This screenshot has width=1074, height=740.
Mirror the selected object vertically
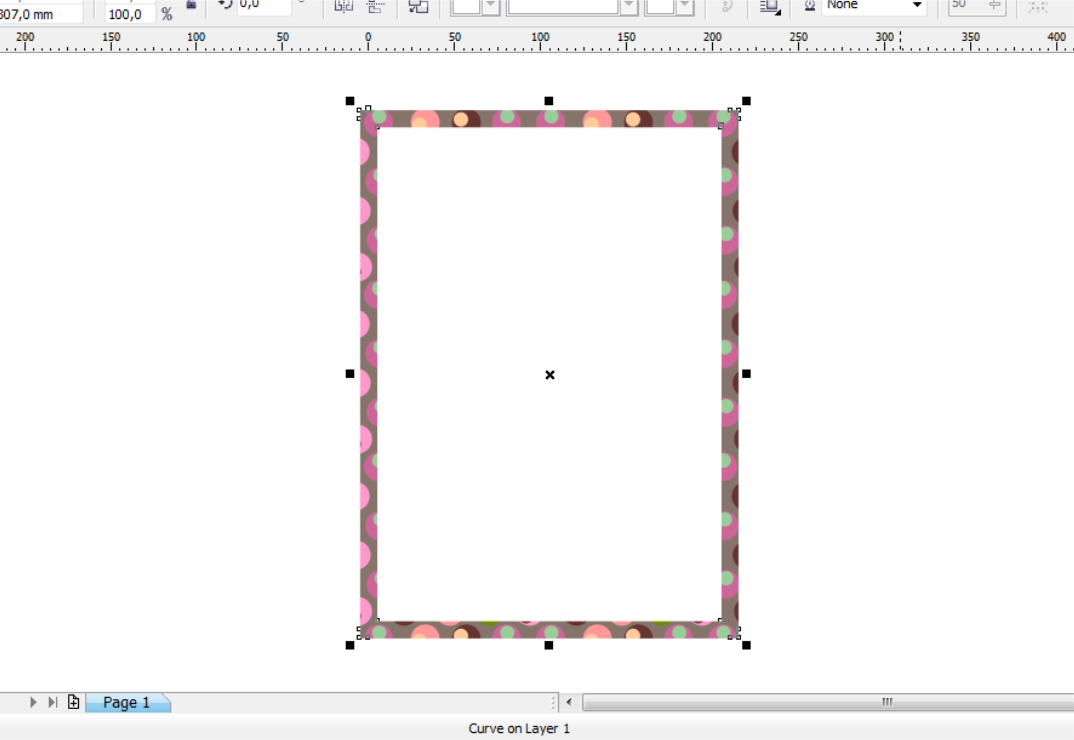(377, 6)
